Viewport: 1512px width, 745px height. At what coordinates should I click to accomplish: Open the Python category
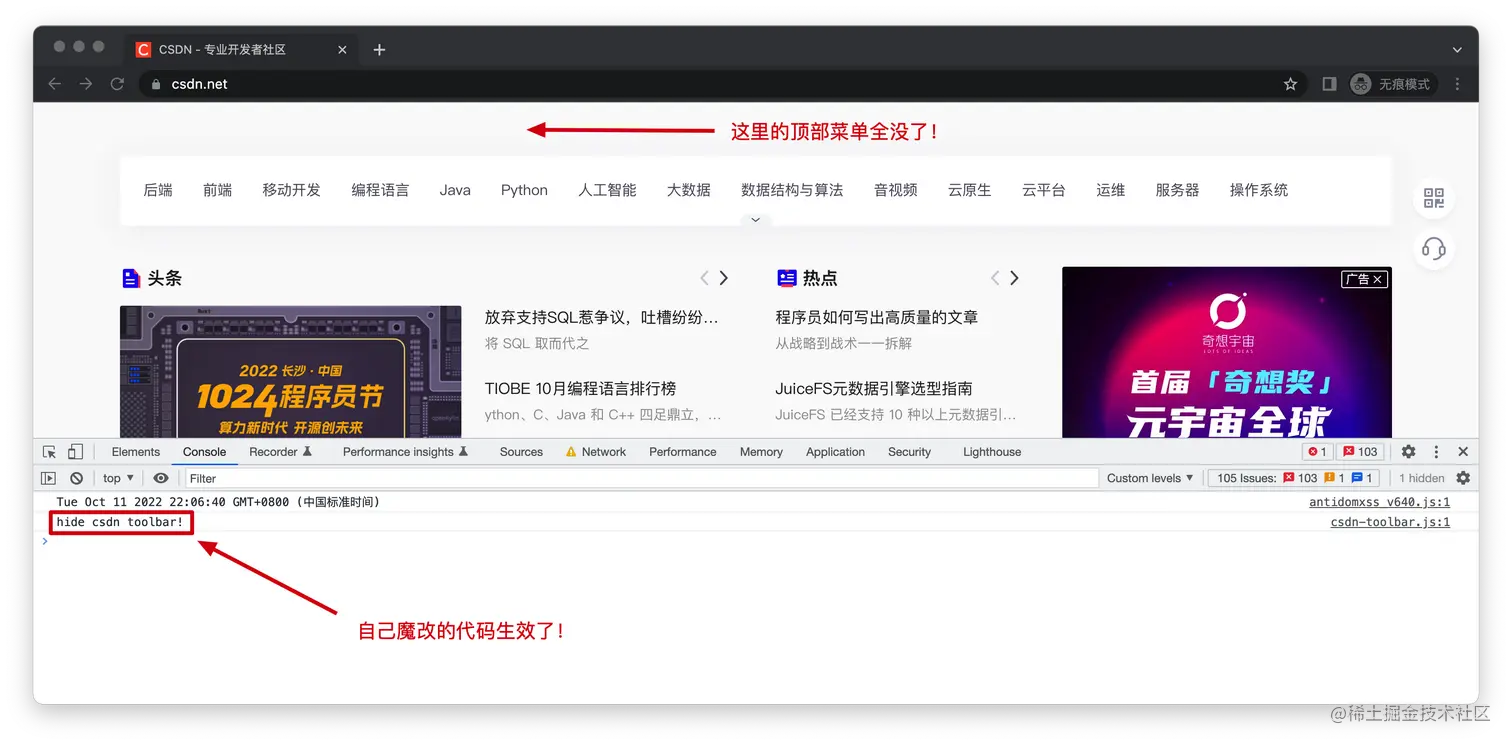(524, 190)
